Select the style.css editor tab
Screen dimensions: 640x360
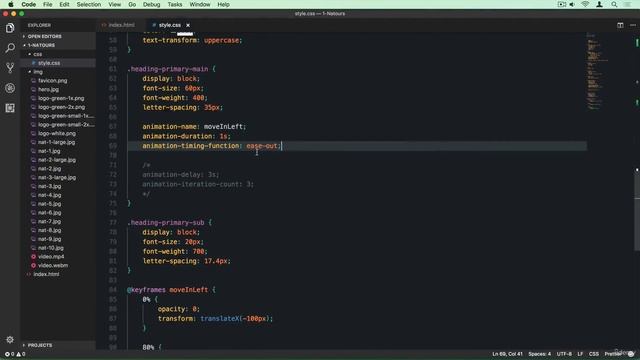(x=170, y=25)
